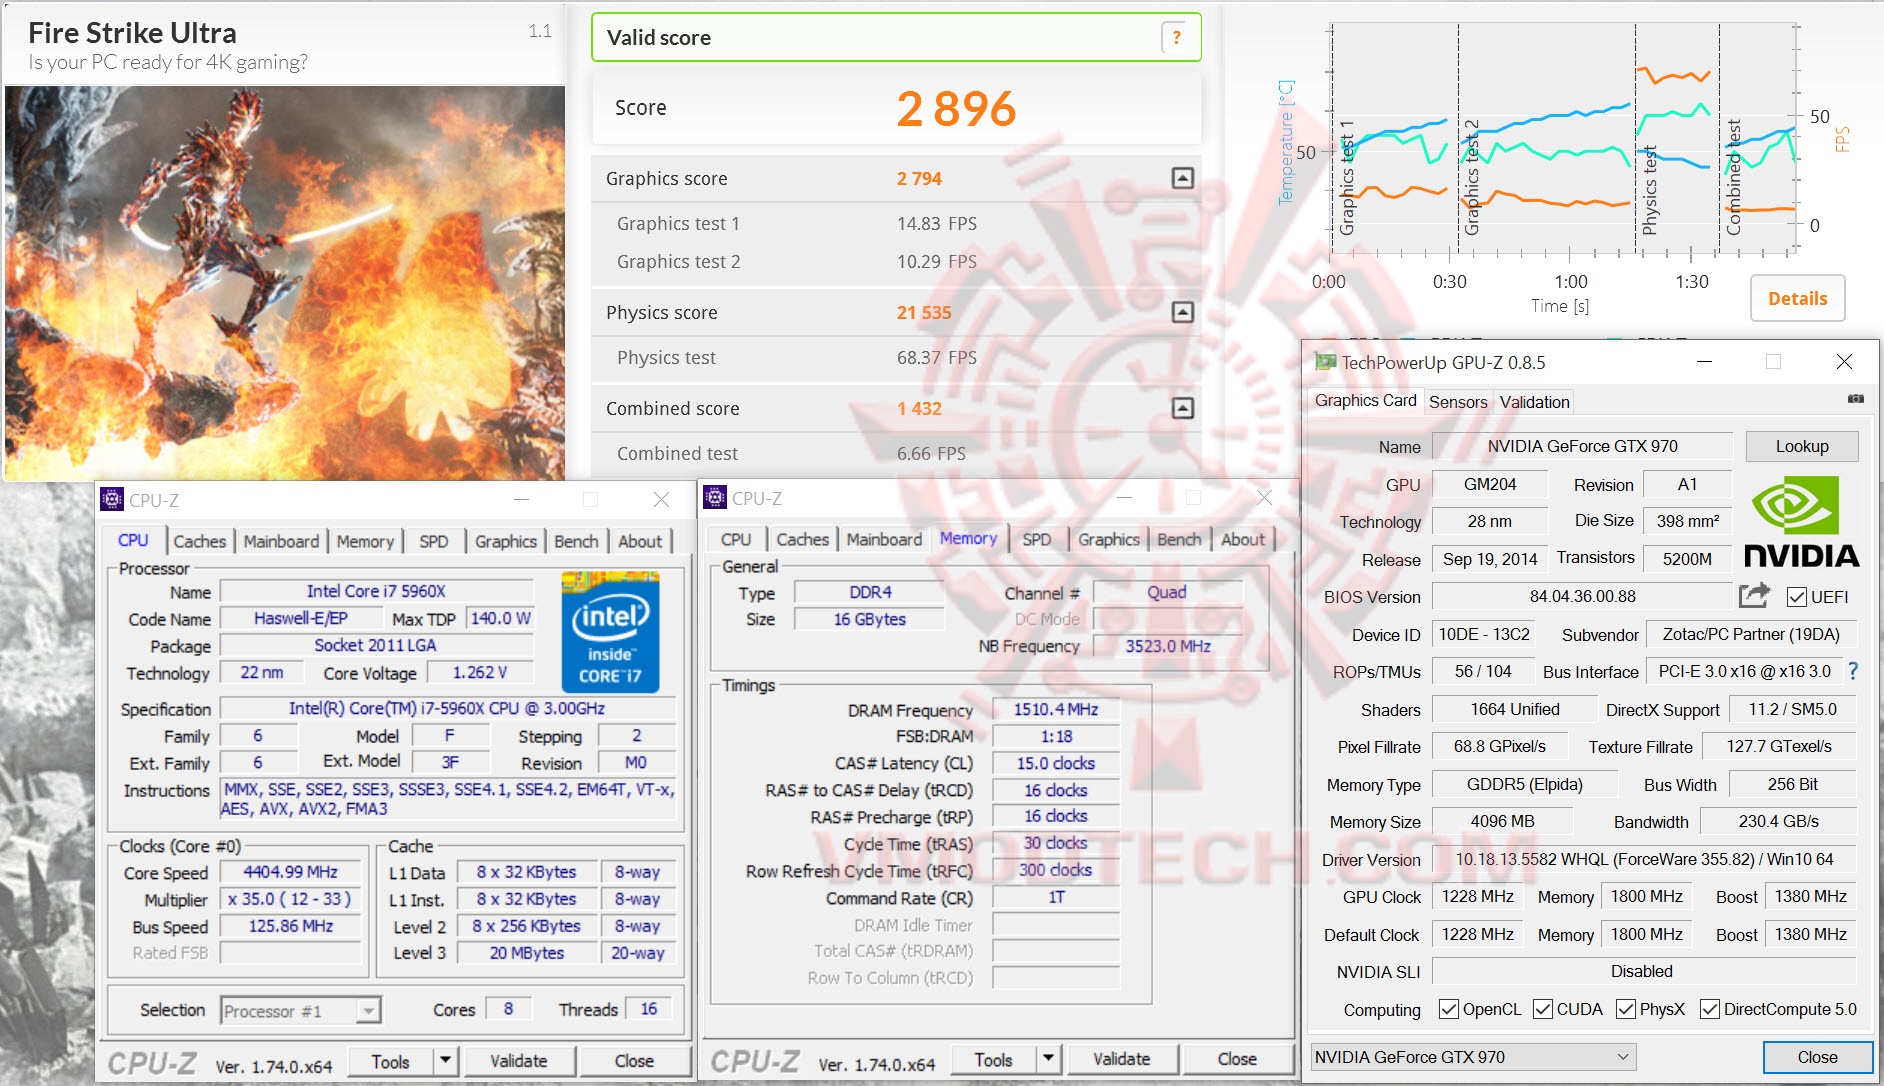Collapse the Physics score section
This screenshot has height=1086, width=1884.
(x=1182, y=312)
